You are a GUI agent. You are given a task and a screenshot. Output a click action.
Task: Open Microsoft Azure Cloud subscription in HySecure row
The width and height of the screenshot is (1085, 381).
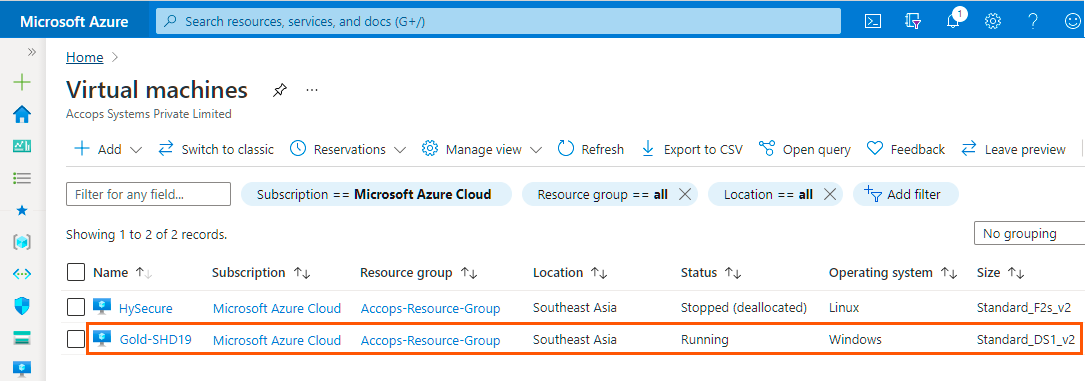[x=277, y=308]
